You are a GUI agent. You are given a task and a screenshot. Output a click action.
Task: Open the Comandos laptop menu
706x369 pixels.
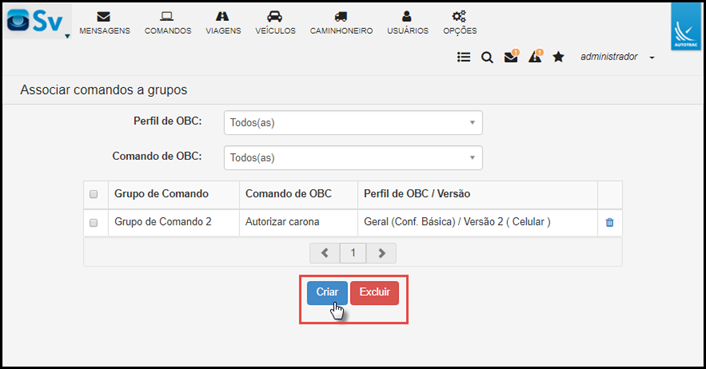pyautogui.click(x=167, y=23)
